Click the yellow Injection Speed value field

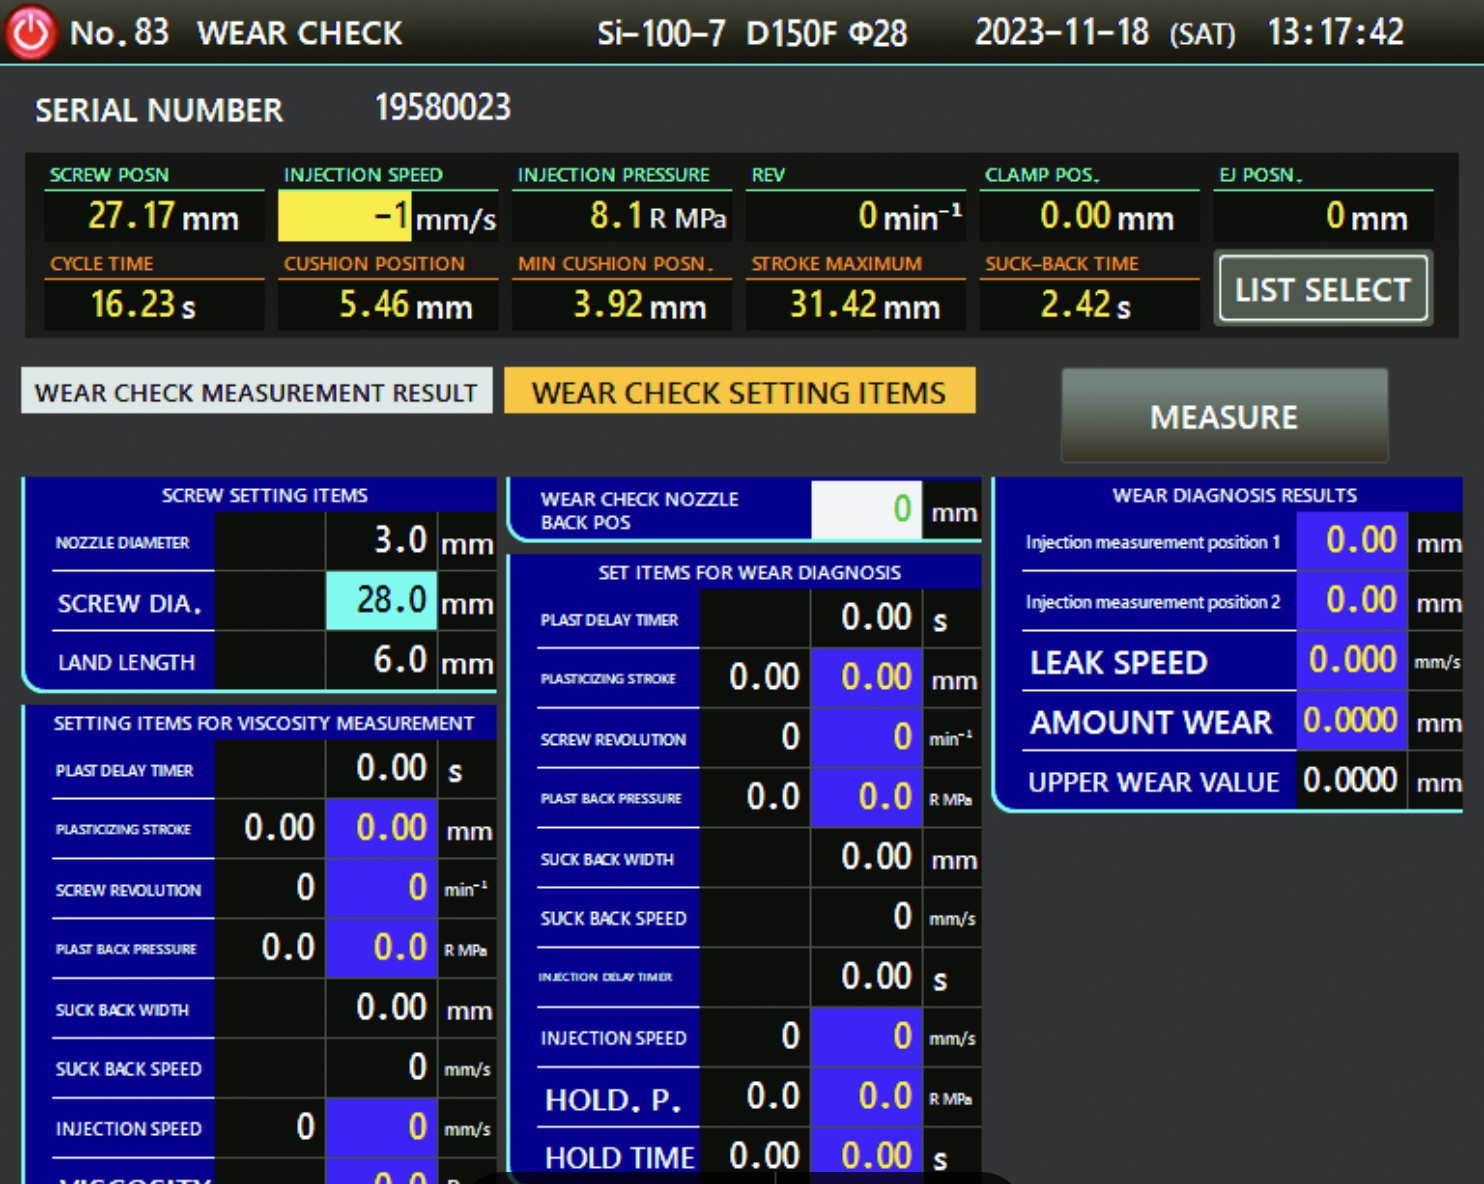pyautogui.click(x=344, y=216)
